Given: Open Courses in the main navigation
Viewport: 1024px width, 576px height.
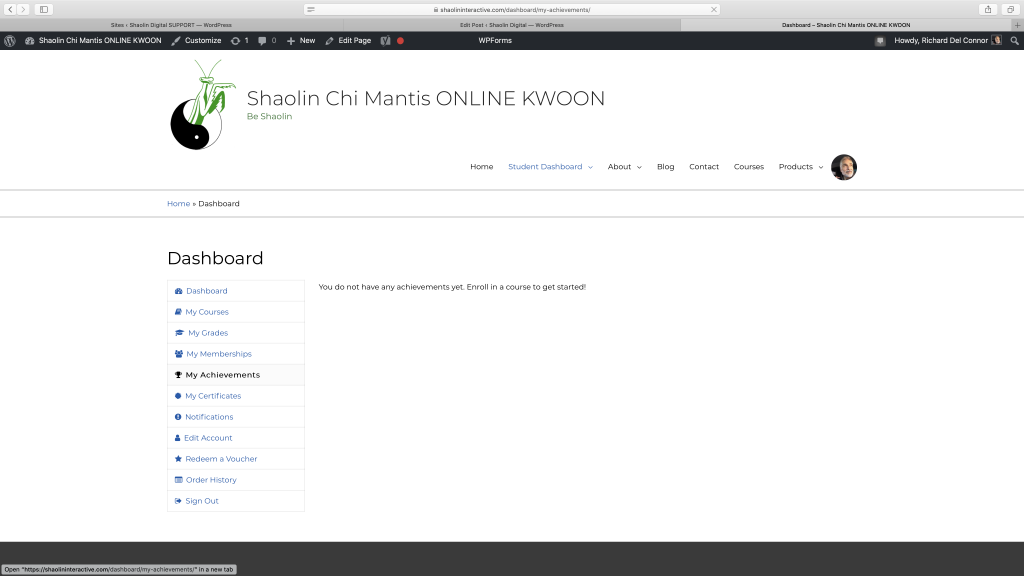Looking at the screenshot, I should (x=748, y=167).
